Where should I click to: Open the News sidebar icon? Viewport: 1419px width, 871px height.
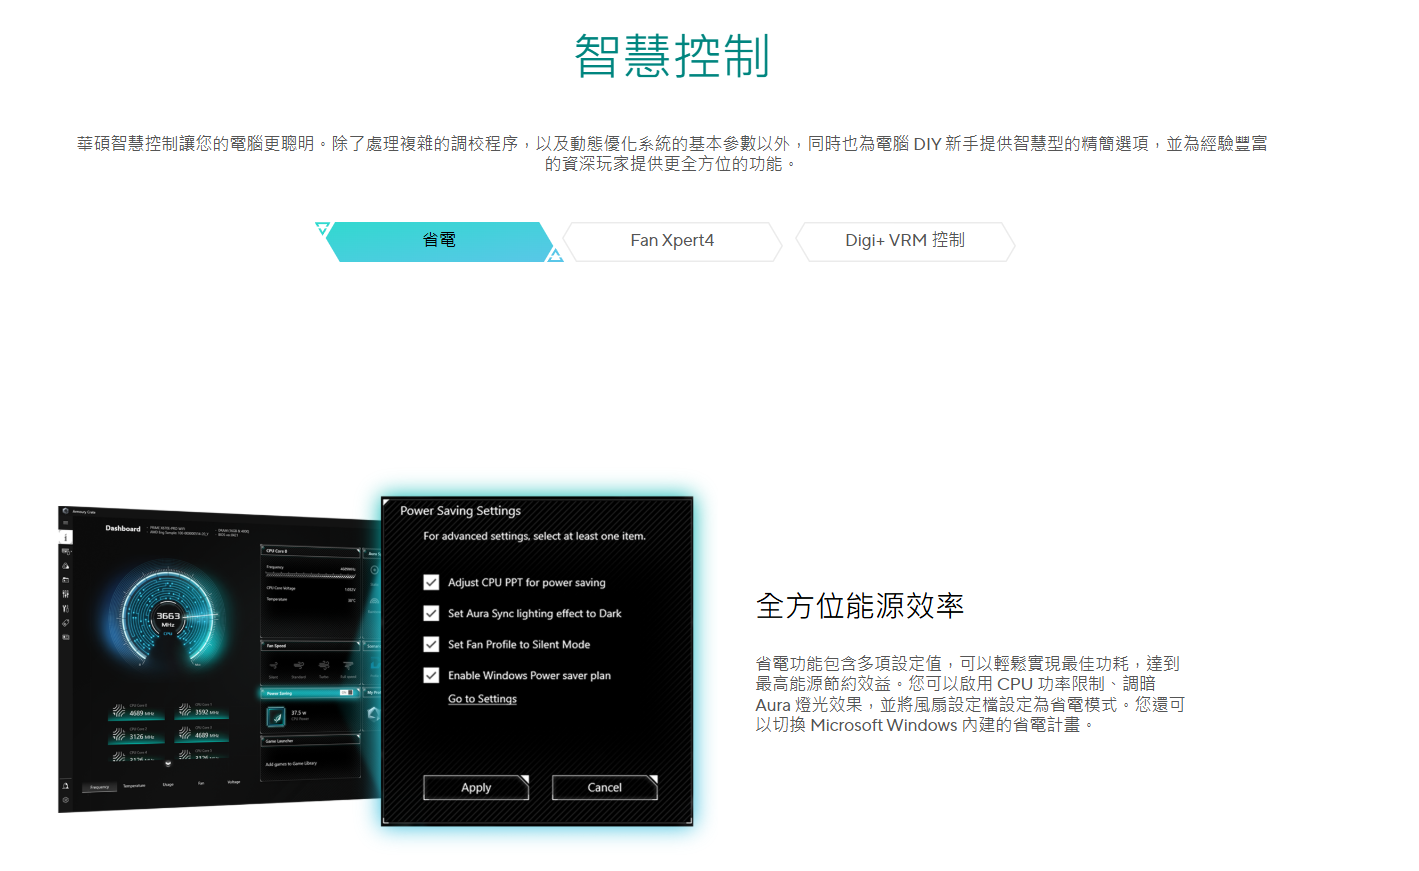[x=66, y=636]
